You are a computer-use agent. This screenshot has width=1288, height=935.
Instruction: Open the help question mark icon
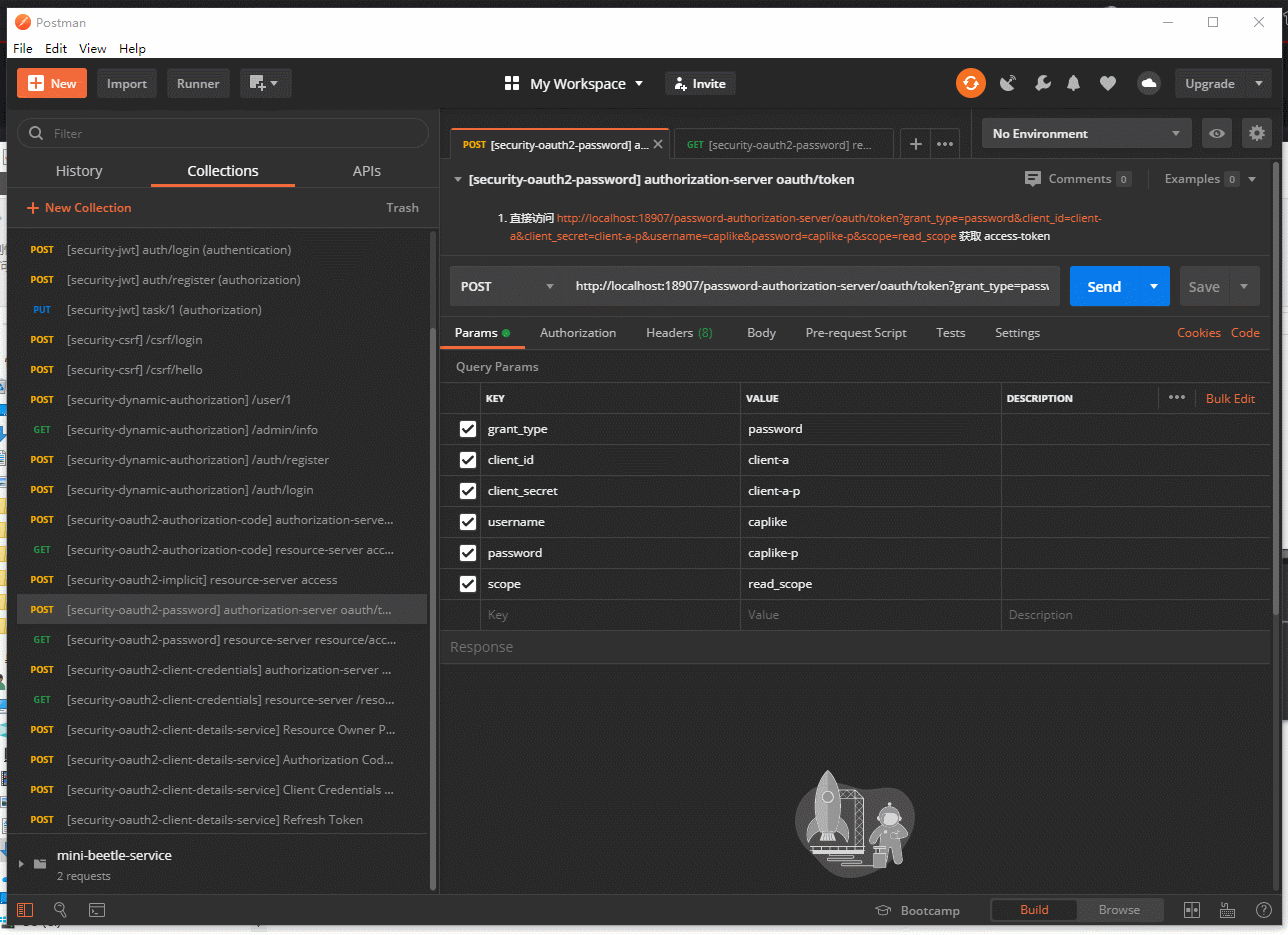[x=1264, y=910]
